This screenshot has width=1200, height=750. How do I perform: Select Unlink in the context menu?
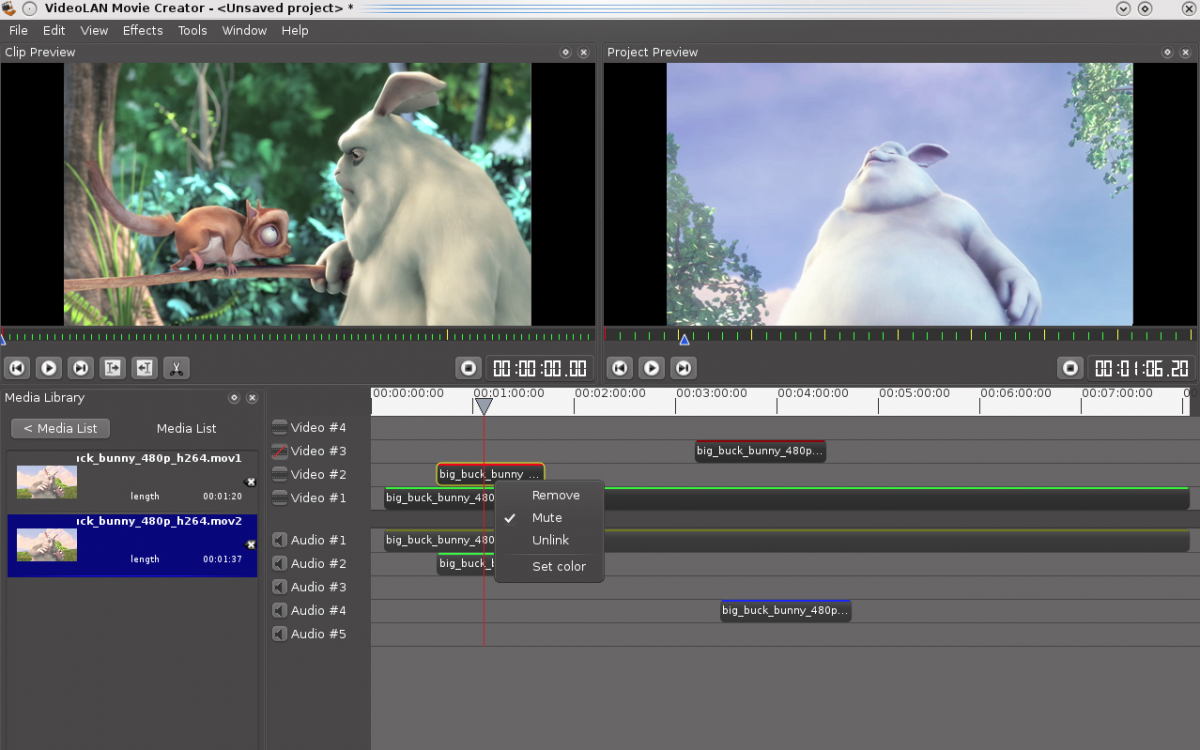tap(550, 540)
